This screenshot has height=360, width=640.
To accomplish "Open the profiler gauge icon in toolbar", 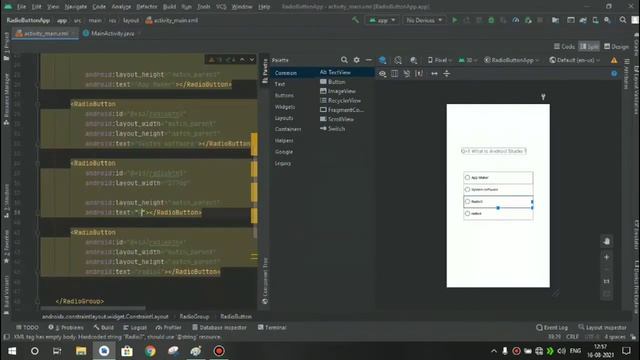I will click(x=516, y=20).
